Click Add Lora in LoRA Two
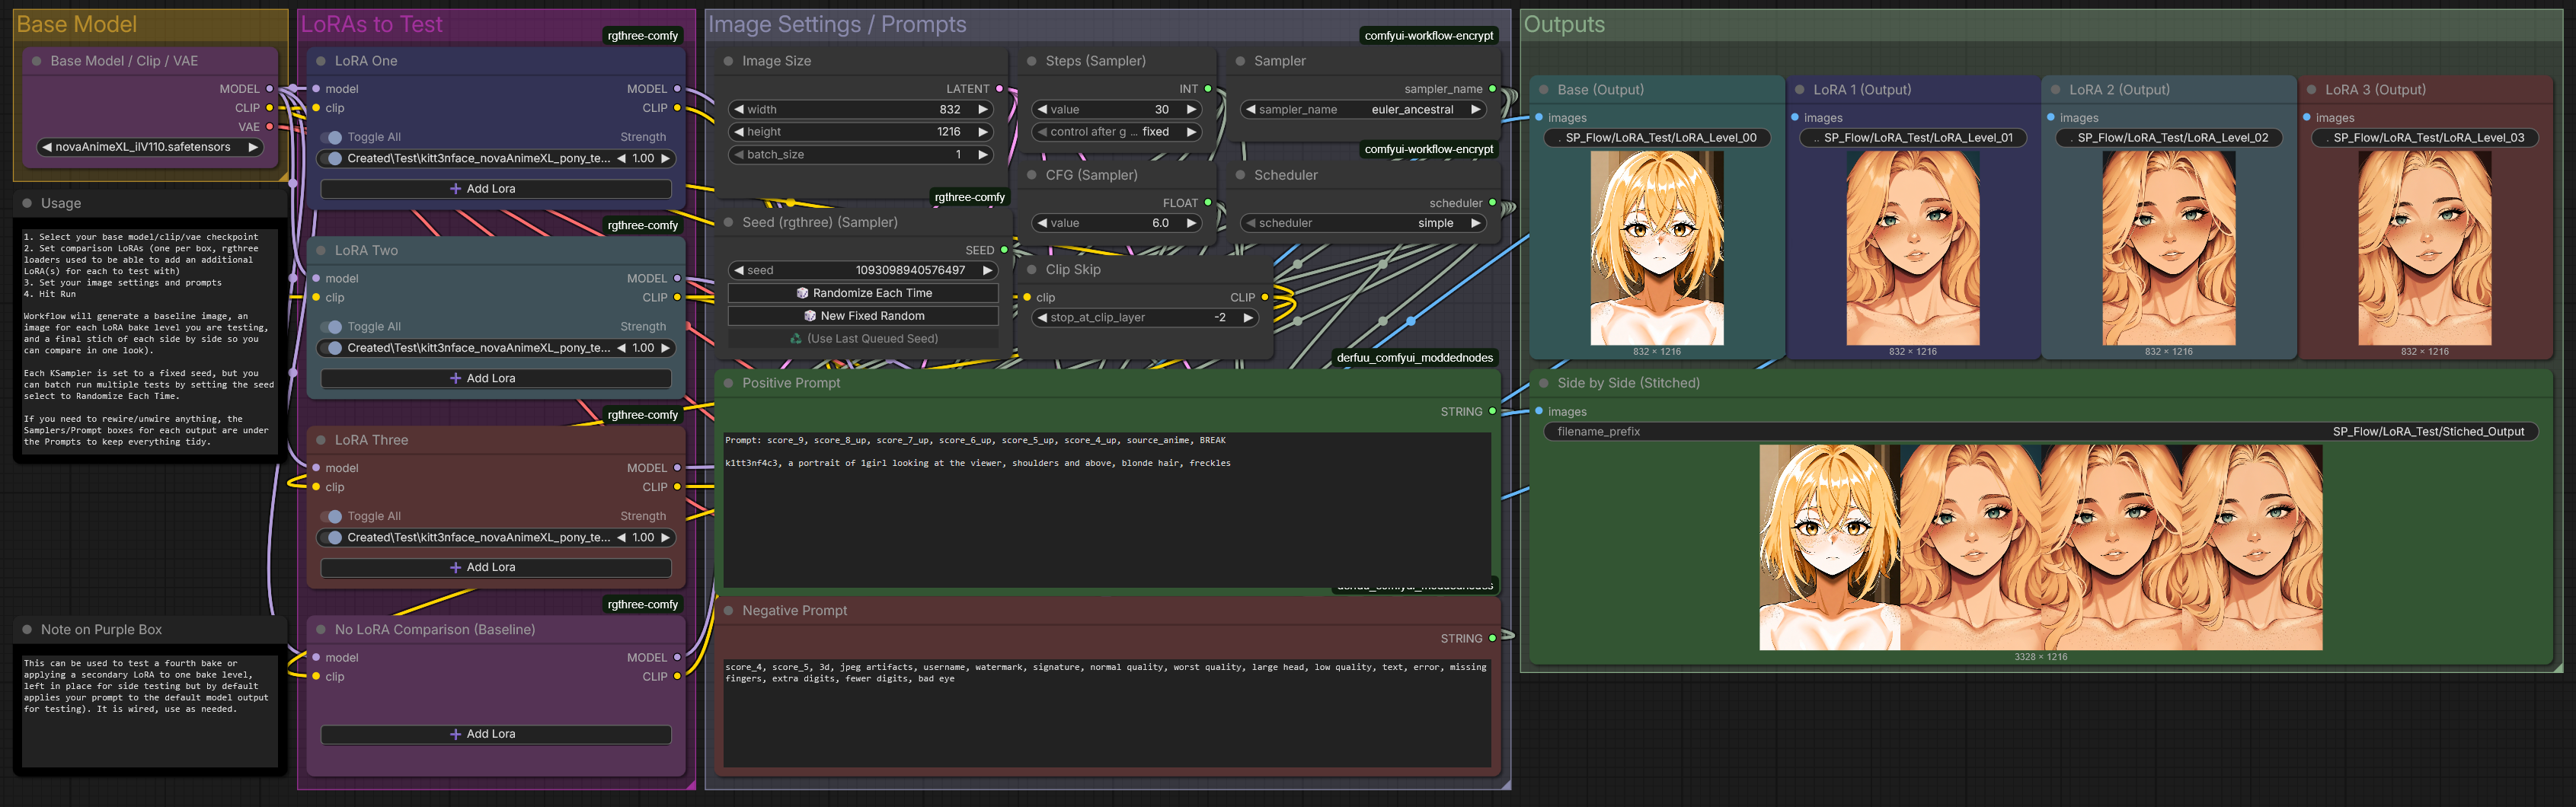This screenshot has width=2576, height=807. point(496,378)
